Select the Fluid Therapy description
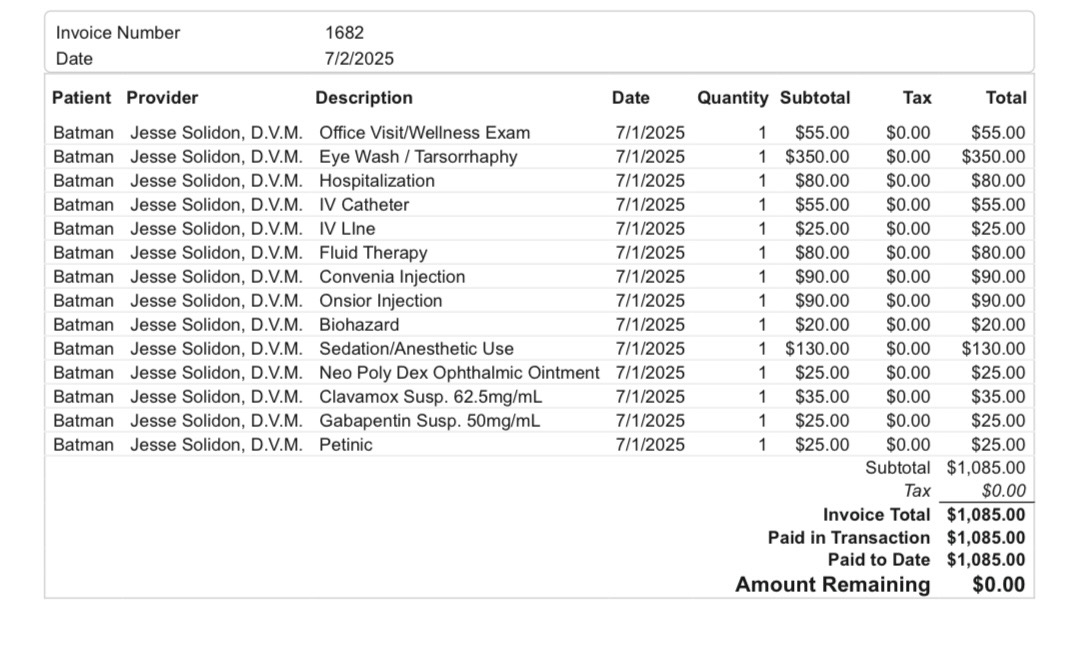This screenshot has height=658, width=1091. [x=373, y=253]
